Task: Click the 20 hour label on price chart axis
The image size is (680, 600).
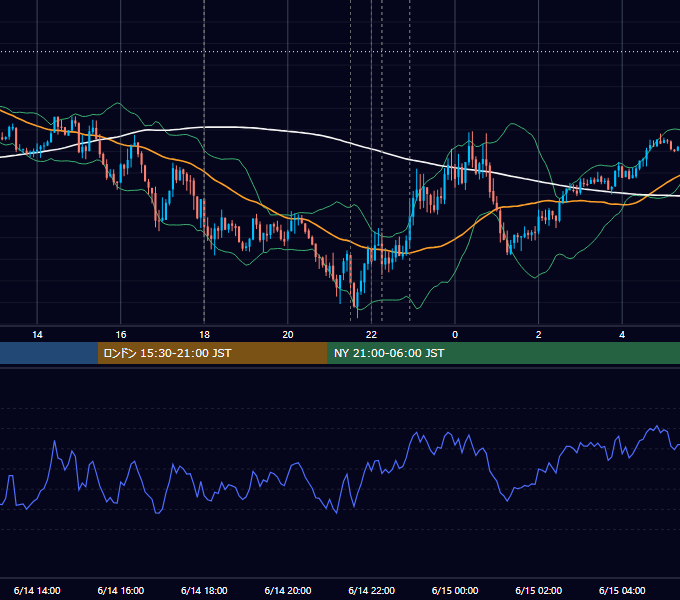Action: click(x=288, y=335)
